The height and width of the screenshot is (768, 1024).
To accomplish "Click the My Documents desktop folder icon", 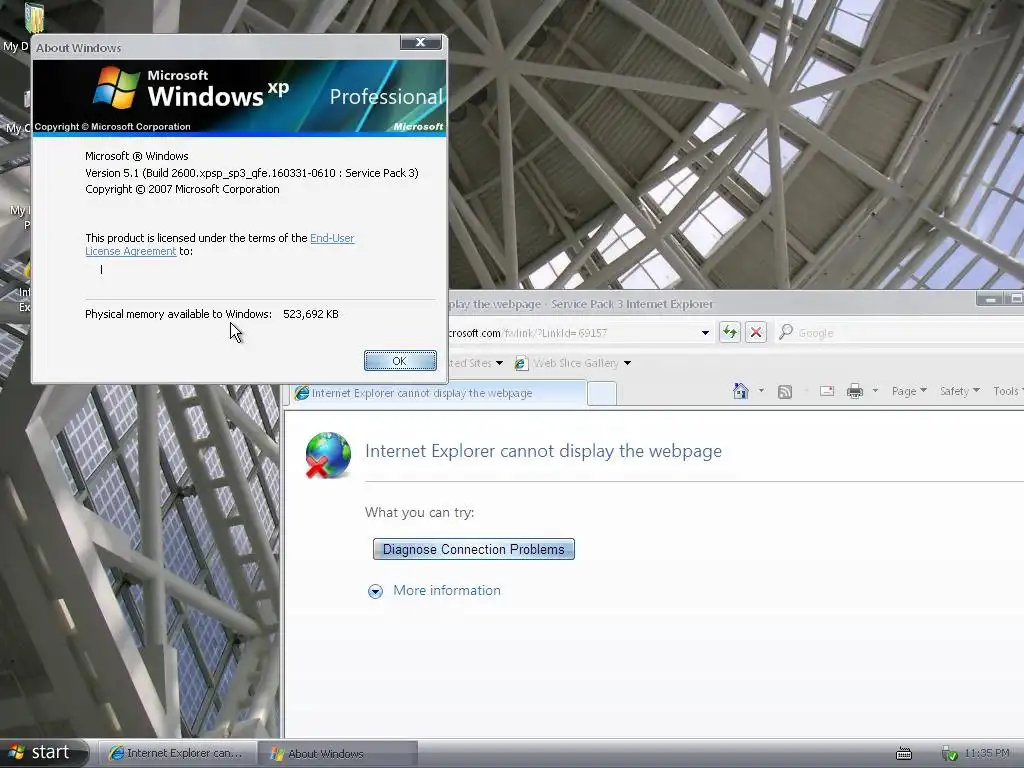I will (x=34, y=18).
